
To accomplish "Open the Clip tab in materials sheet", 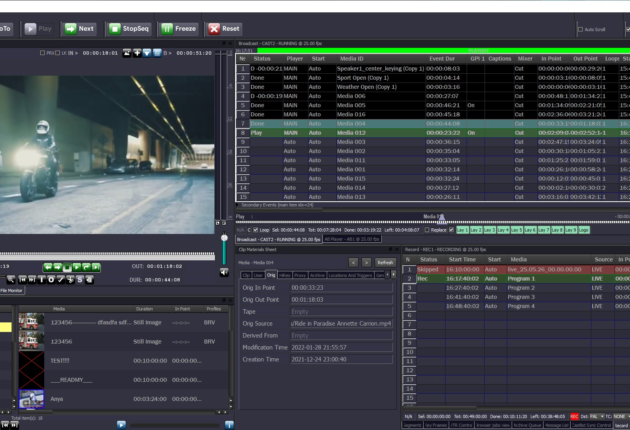I will (x=246, y=275).
